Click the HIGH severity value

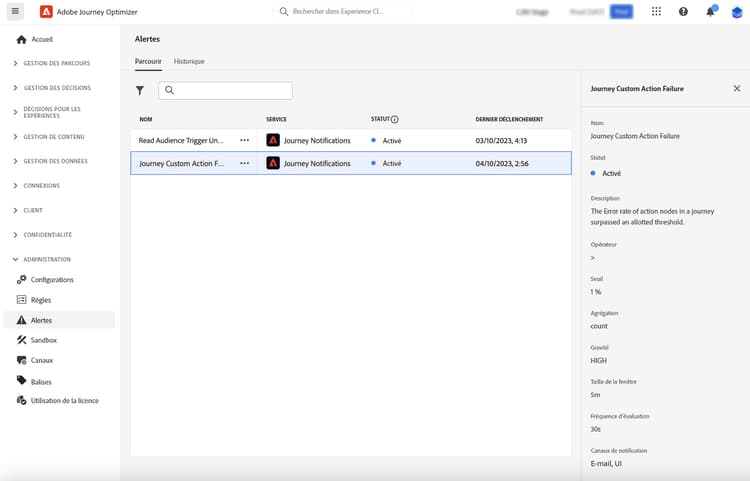point(598,361)
